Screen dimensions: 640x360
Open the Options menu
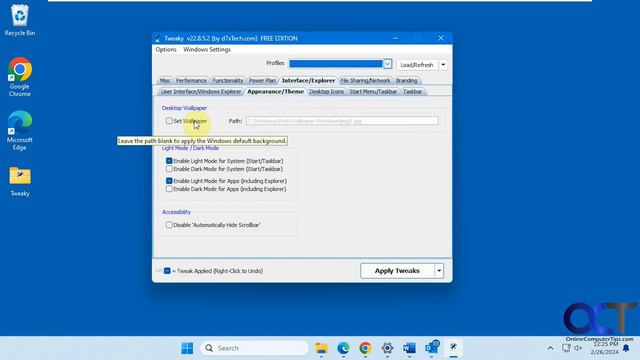click(166, 49)
